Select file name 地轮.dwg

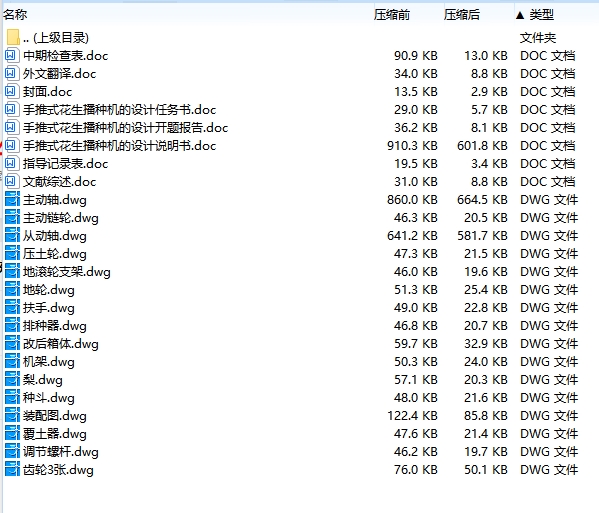(x=49, y=290)
